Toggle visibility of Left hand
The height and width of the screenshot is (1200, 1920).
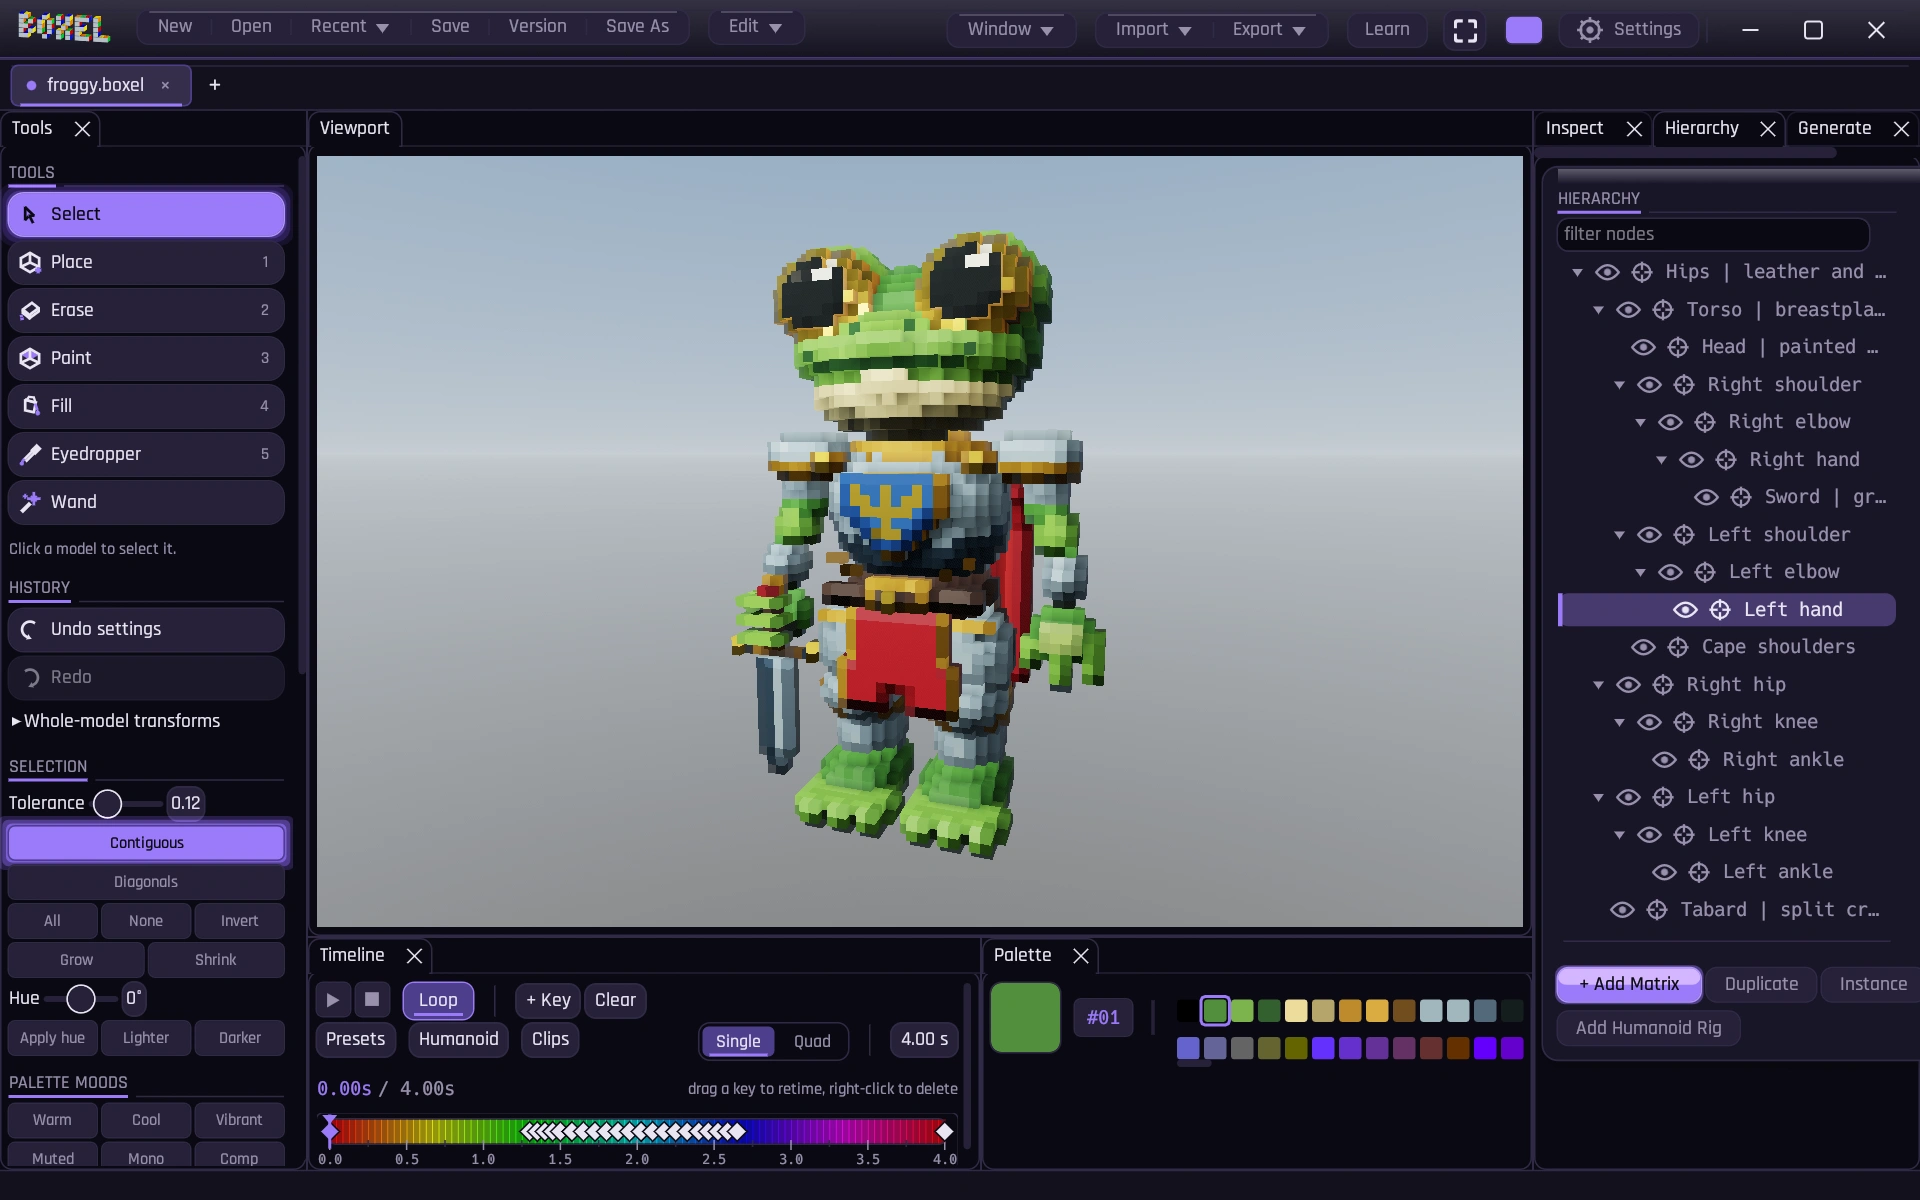click(1685, 610)
